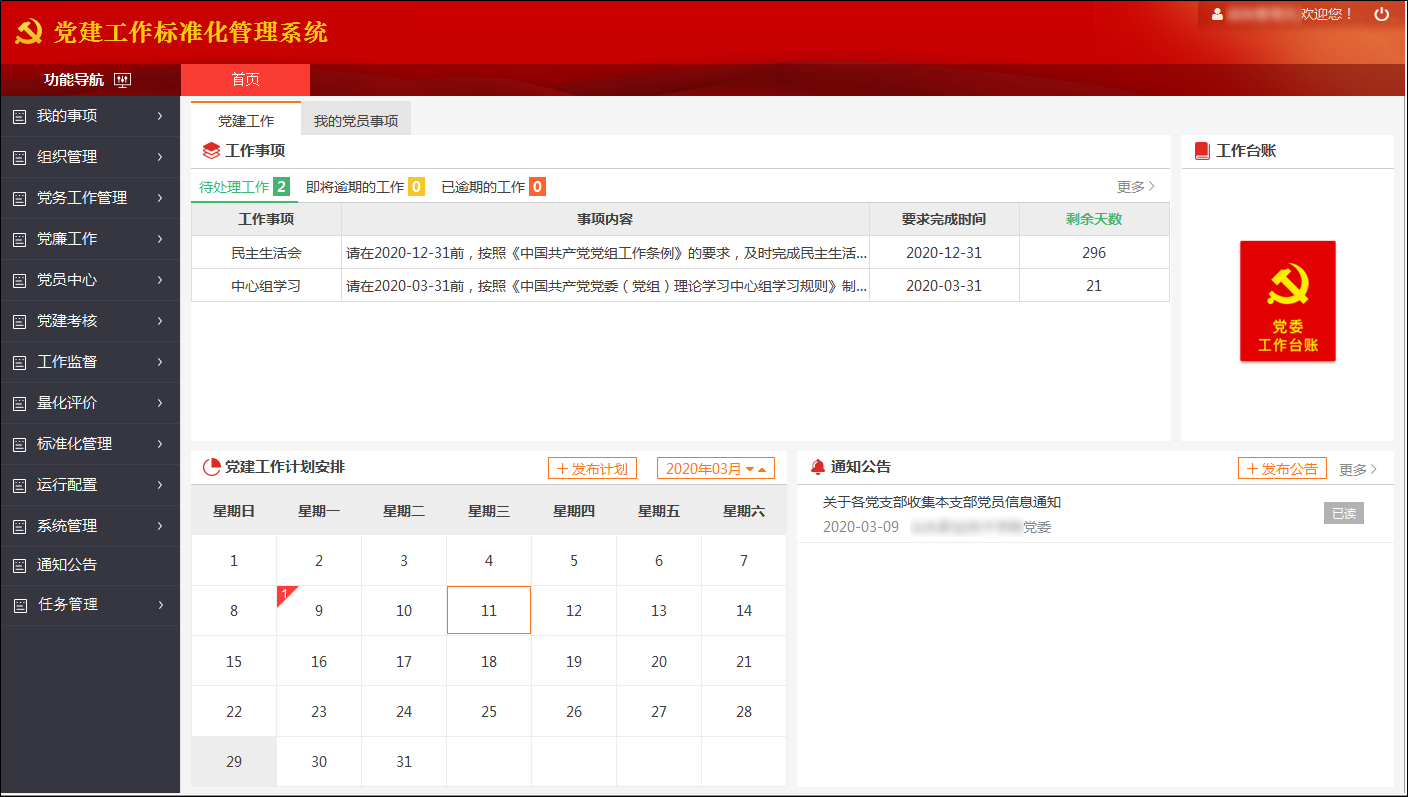The height and width of the screenshot is (797, 1408).
Task: Switch to 党建工作 tab
Action: point(246,120)
